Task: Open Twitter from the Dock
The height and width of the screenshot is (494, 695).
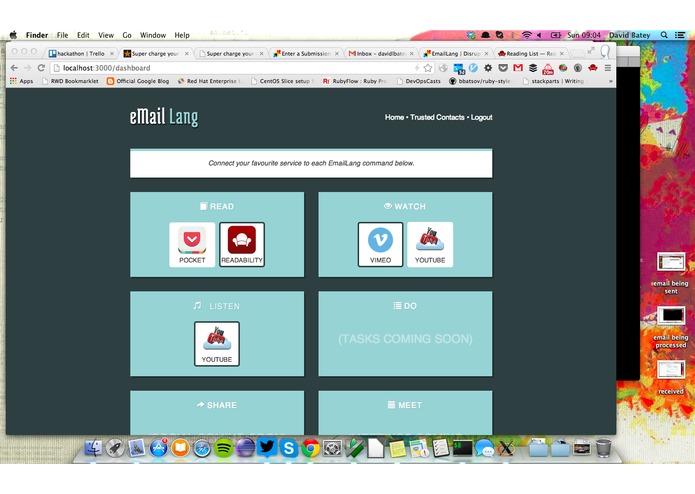Action: (x=267, y=447)
